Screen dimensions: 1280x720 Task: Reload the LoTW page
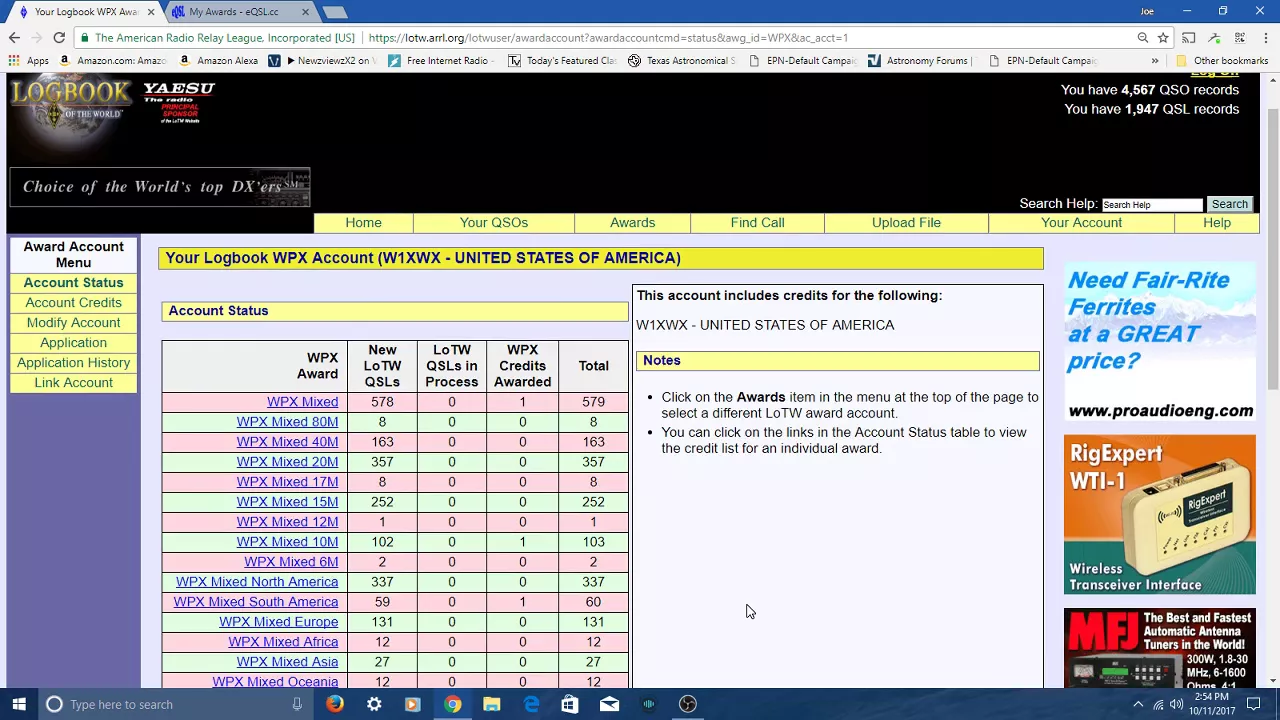tap(59, 38)
